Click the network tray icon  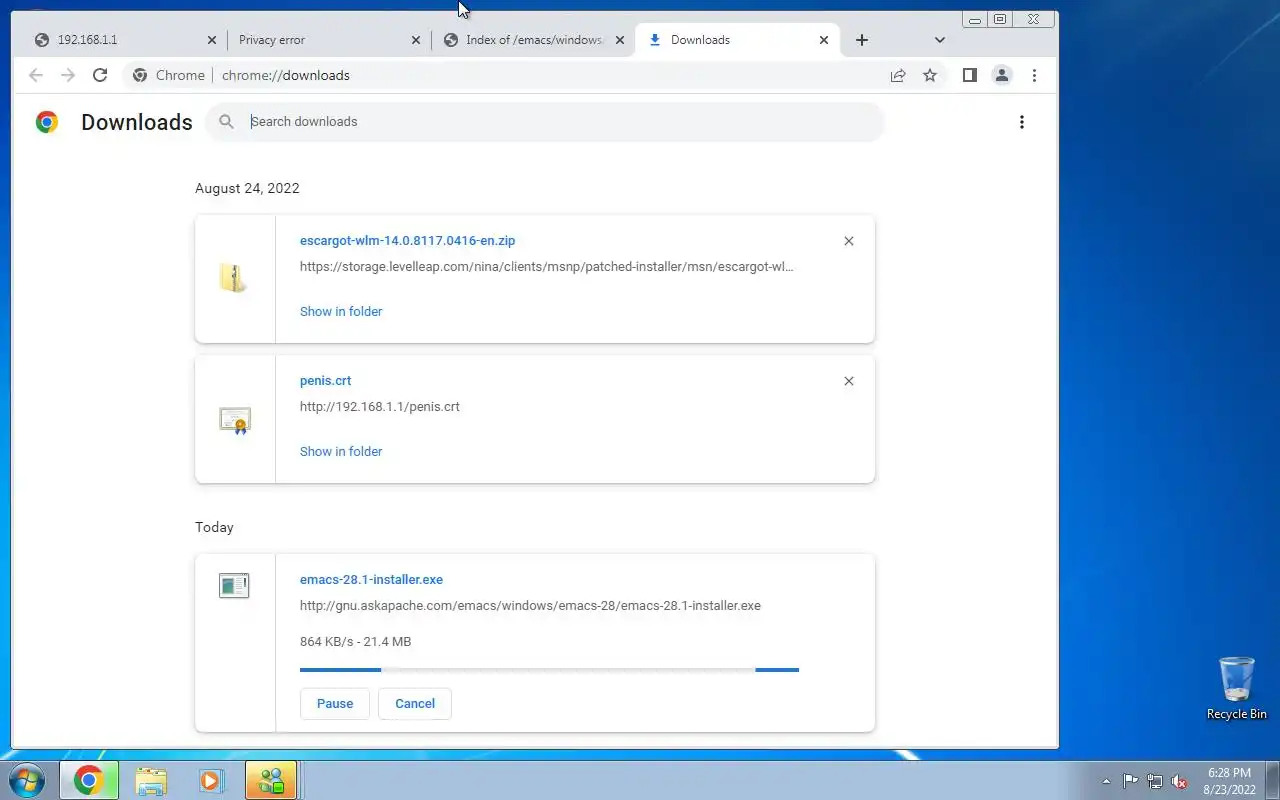1155,781
